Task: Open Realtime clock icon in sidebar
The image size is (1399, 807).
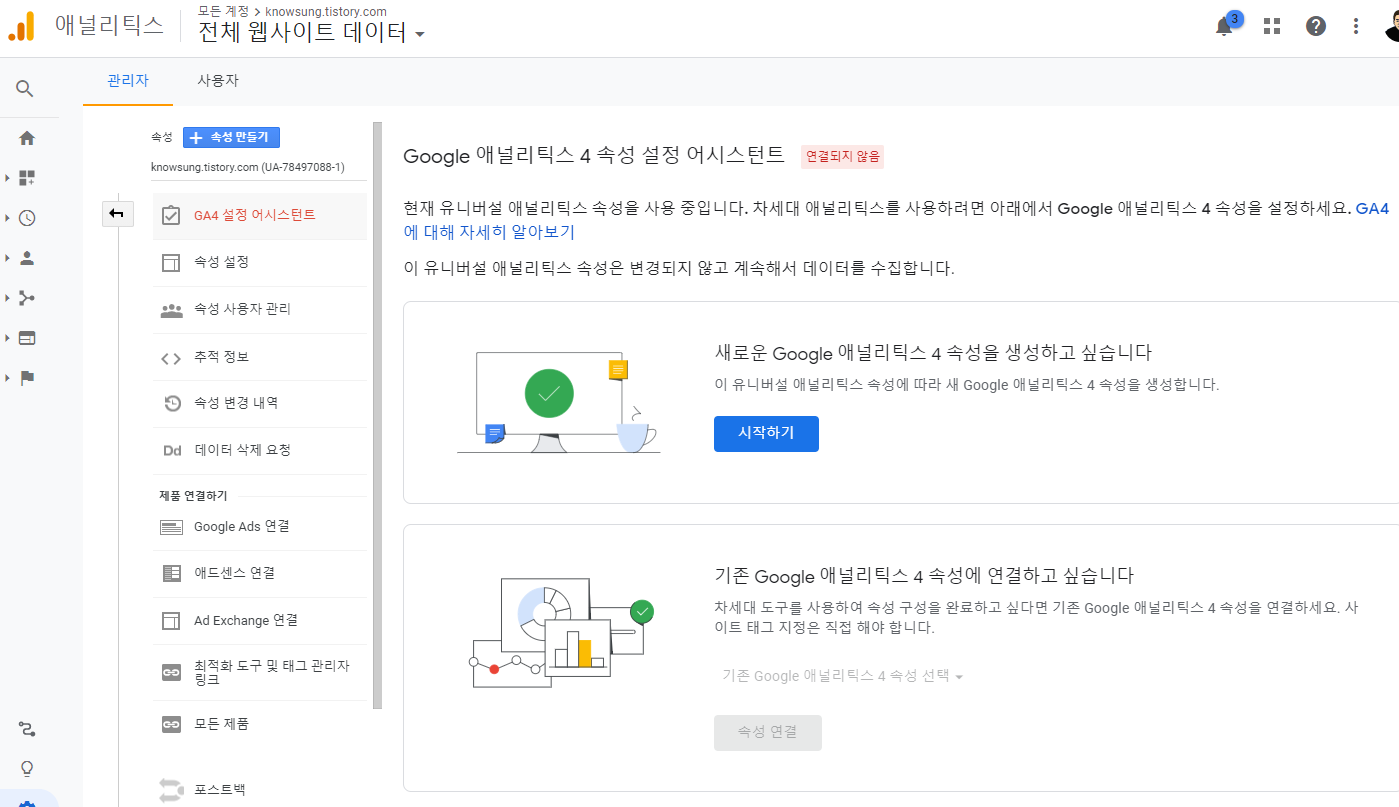Action: coord(27,218)
